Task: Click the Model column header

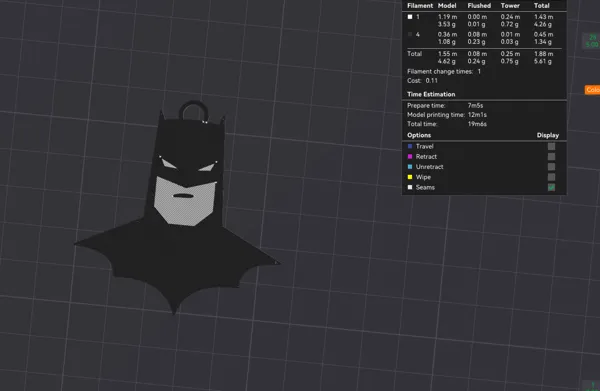Action: (447, 6)
